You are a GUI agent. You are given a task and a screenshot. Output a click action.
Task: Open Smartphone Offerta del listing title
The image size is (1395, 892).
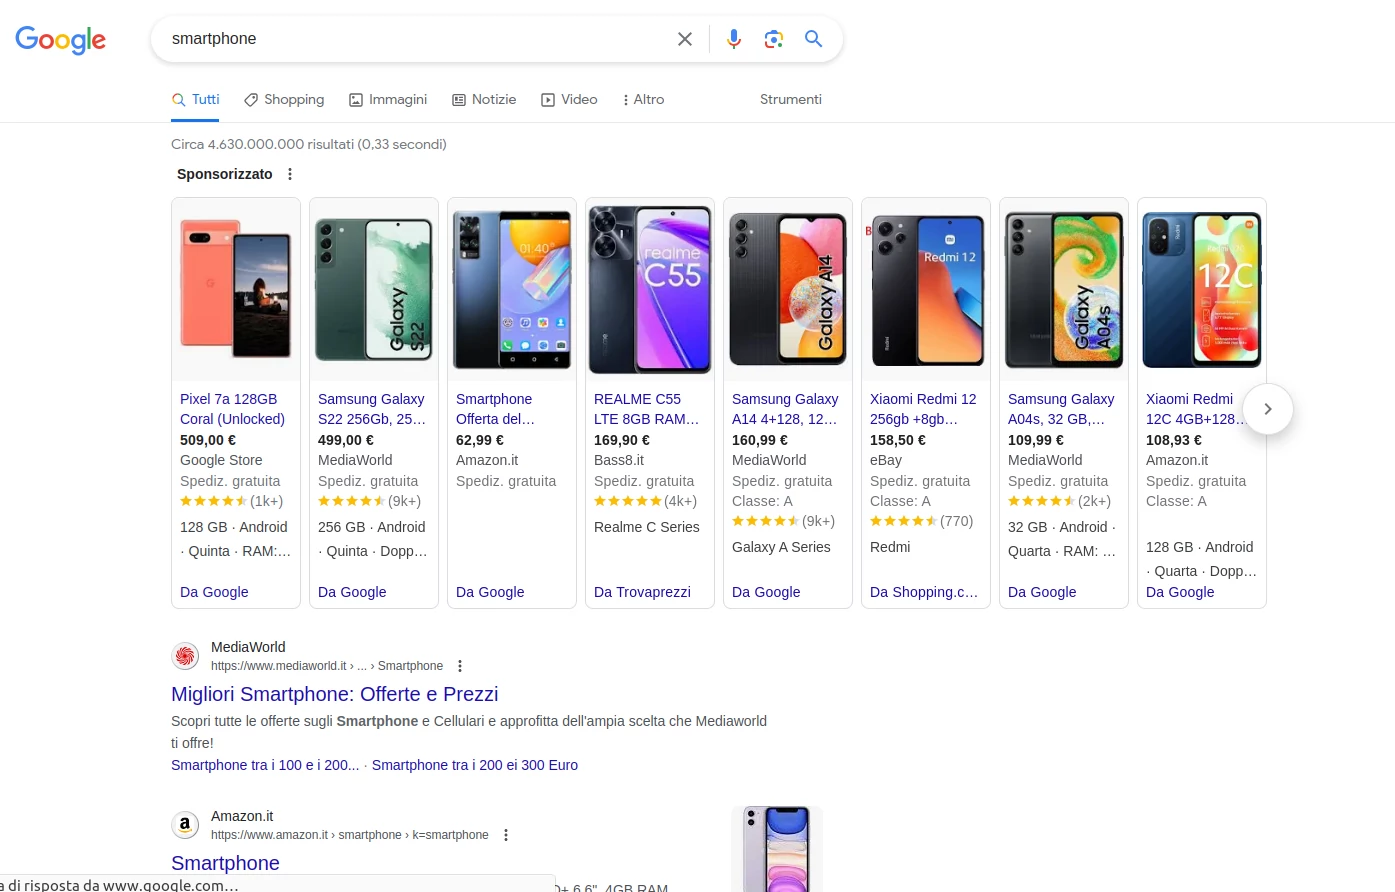pos(495,409)
